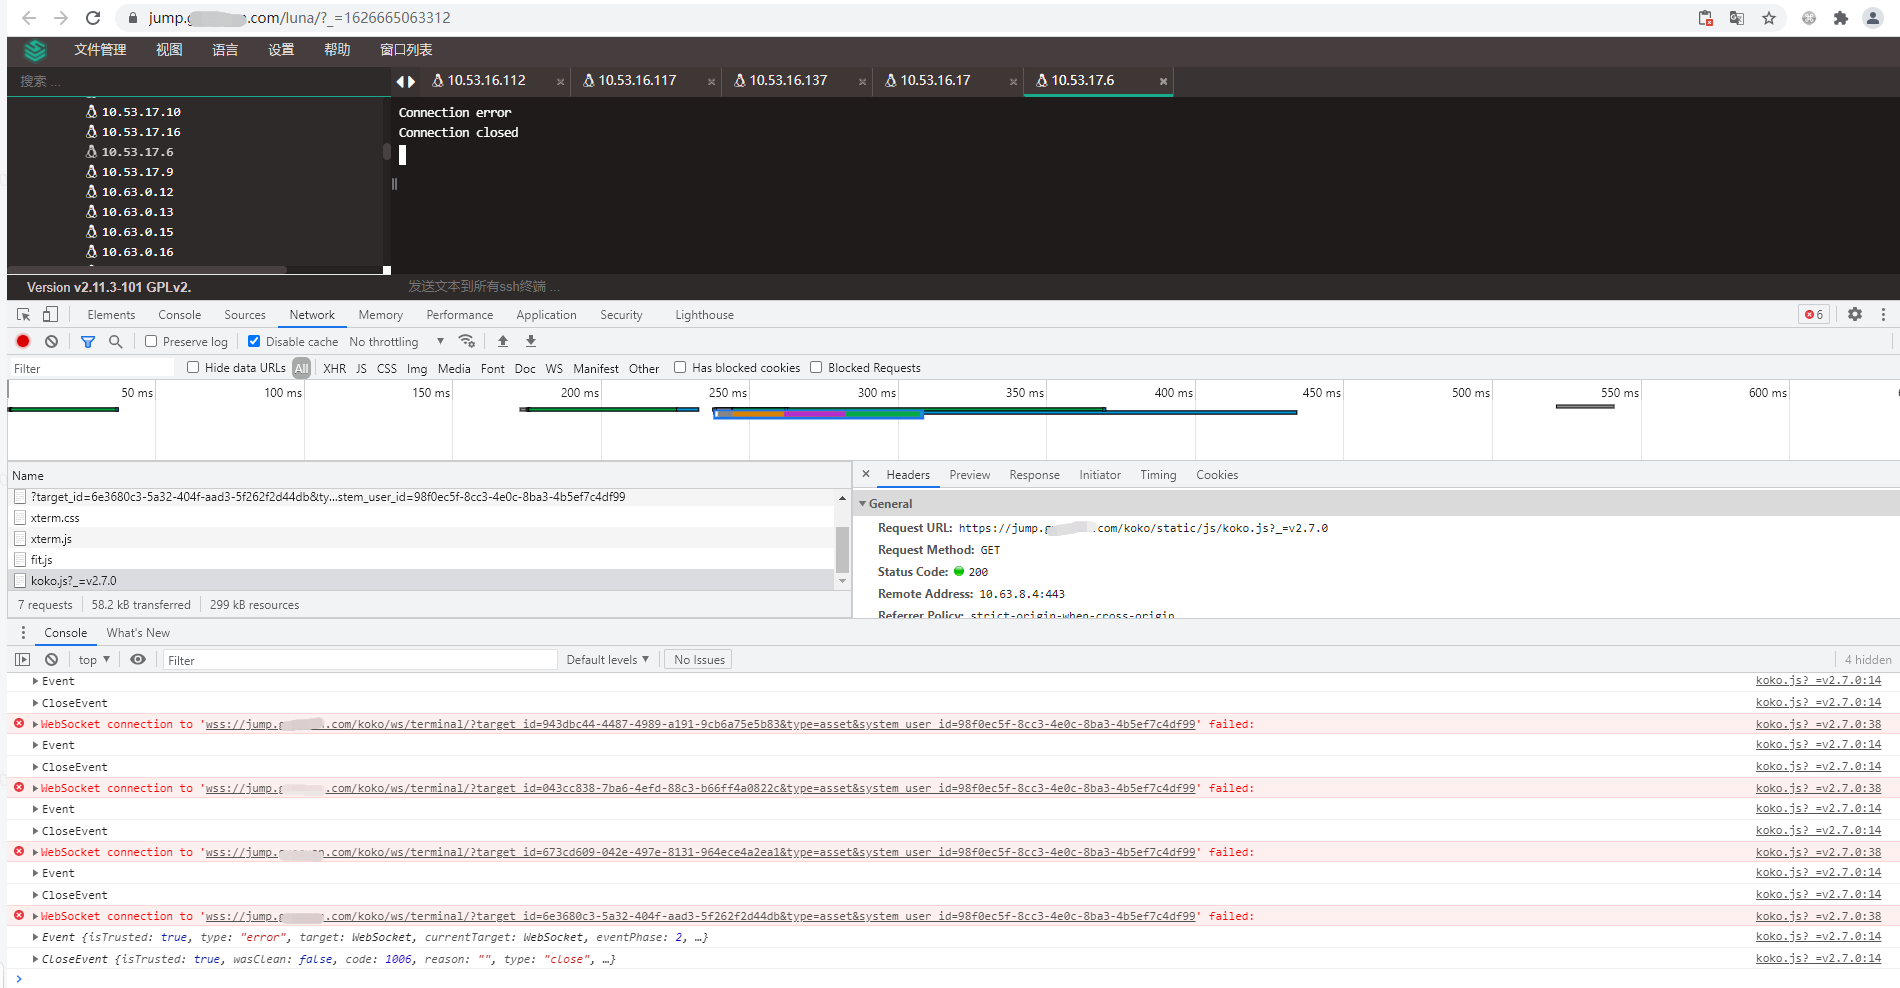Viewport: 1900px width, 988px height.
Task: Enable the Preserve log checkbox
Action: coord(151,341)
